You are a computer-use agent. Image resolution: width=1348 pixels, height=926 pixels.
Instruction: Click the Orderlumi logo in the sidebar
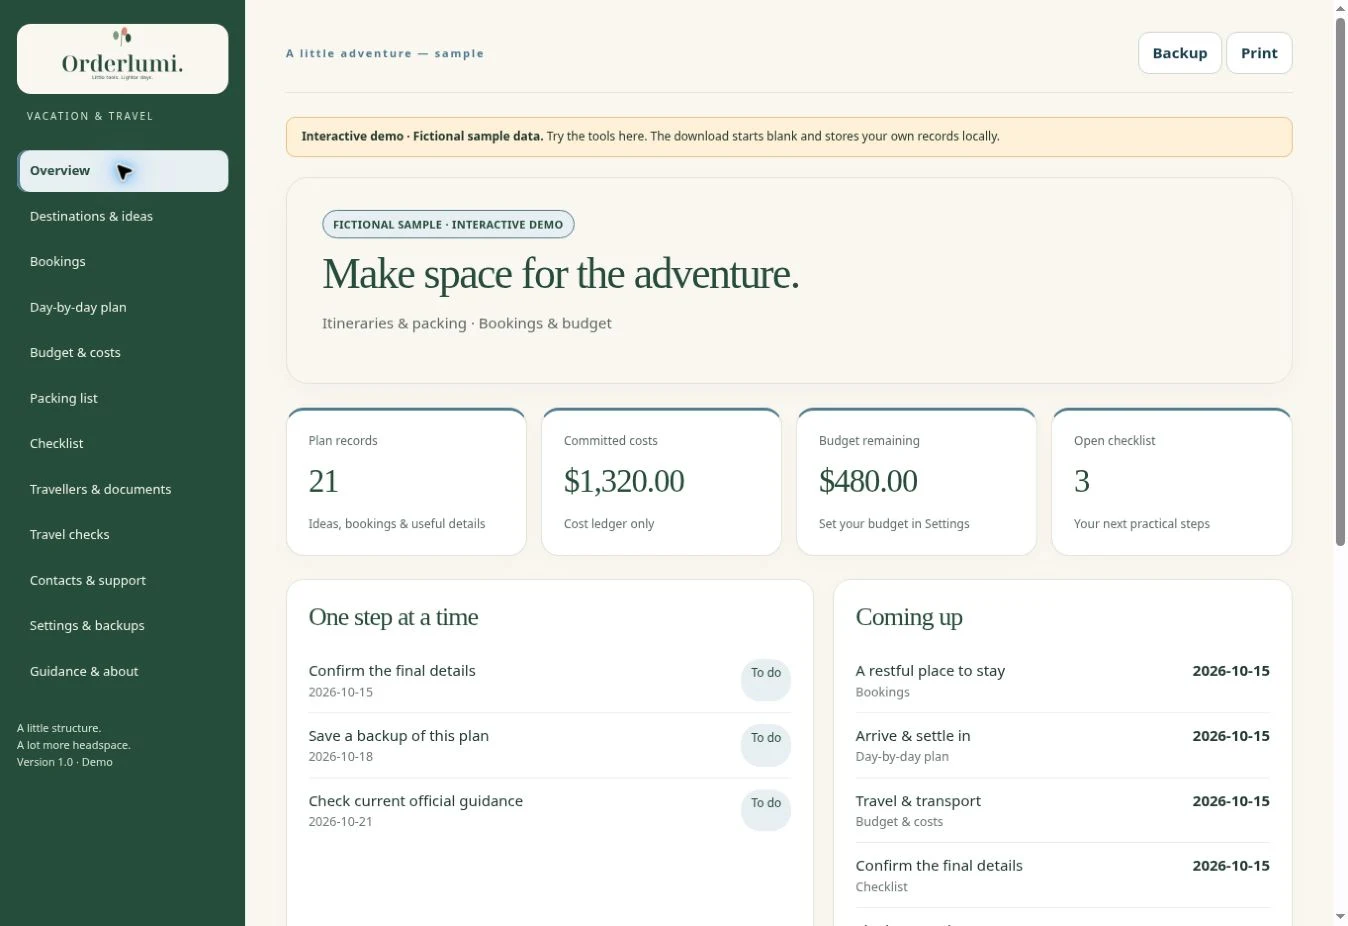pyautogui.click(x=122, y=59)
